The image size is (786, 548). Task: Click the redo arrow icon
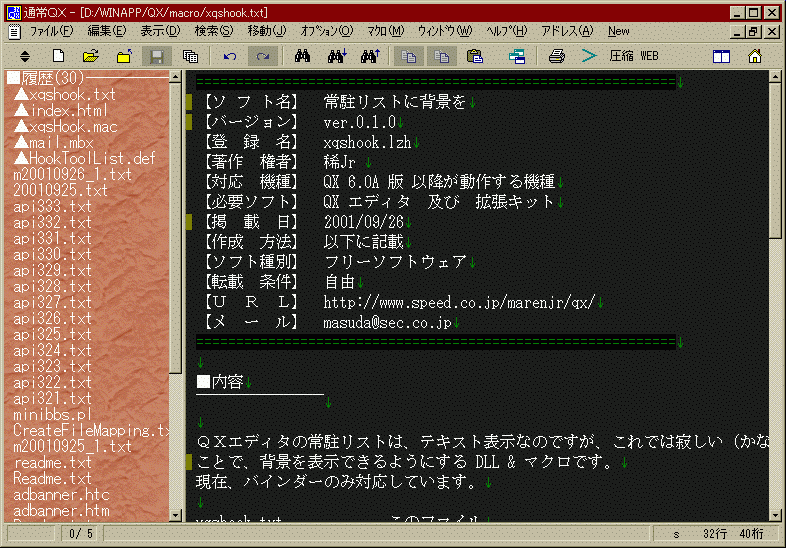tap(263, 56)
